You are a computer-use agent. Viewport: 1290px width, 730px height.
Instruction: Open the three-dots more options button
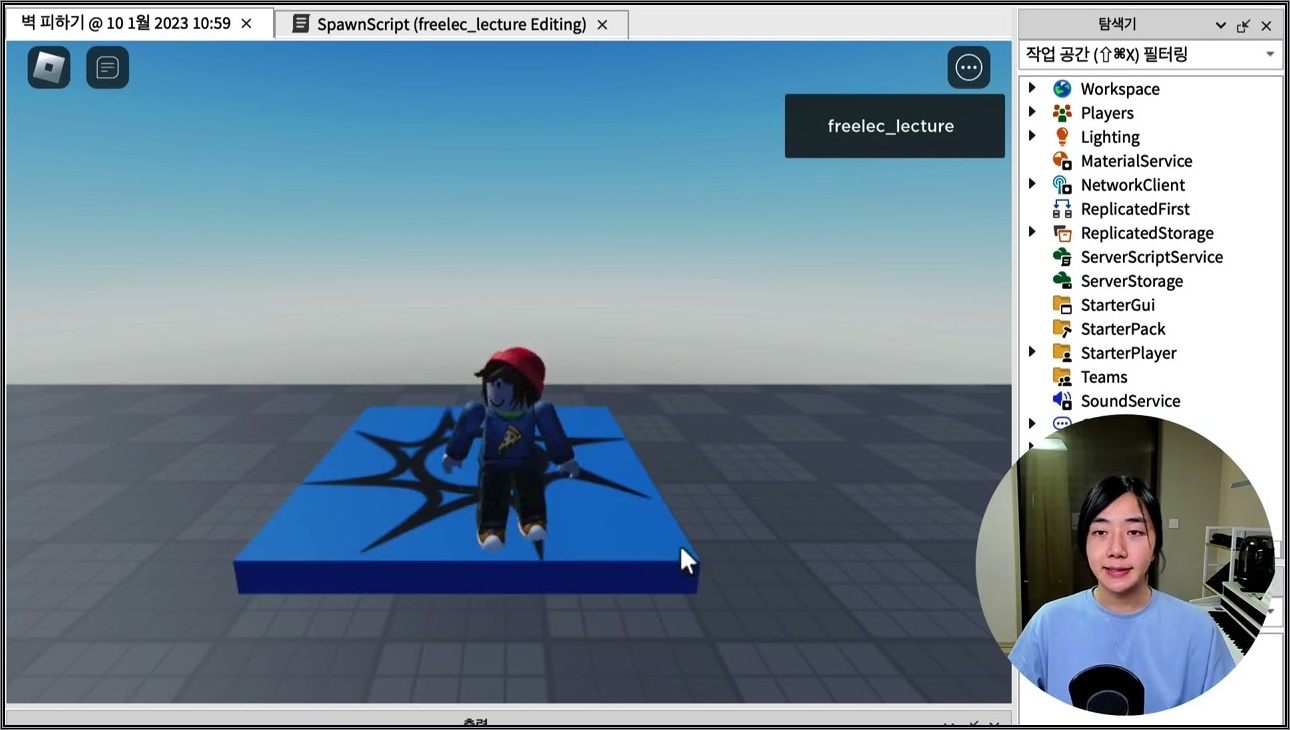[x=969, y=67]
